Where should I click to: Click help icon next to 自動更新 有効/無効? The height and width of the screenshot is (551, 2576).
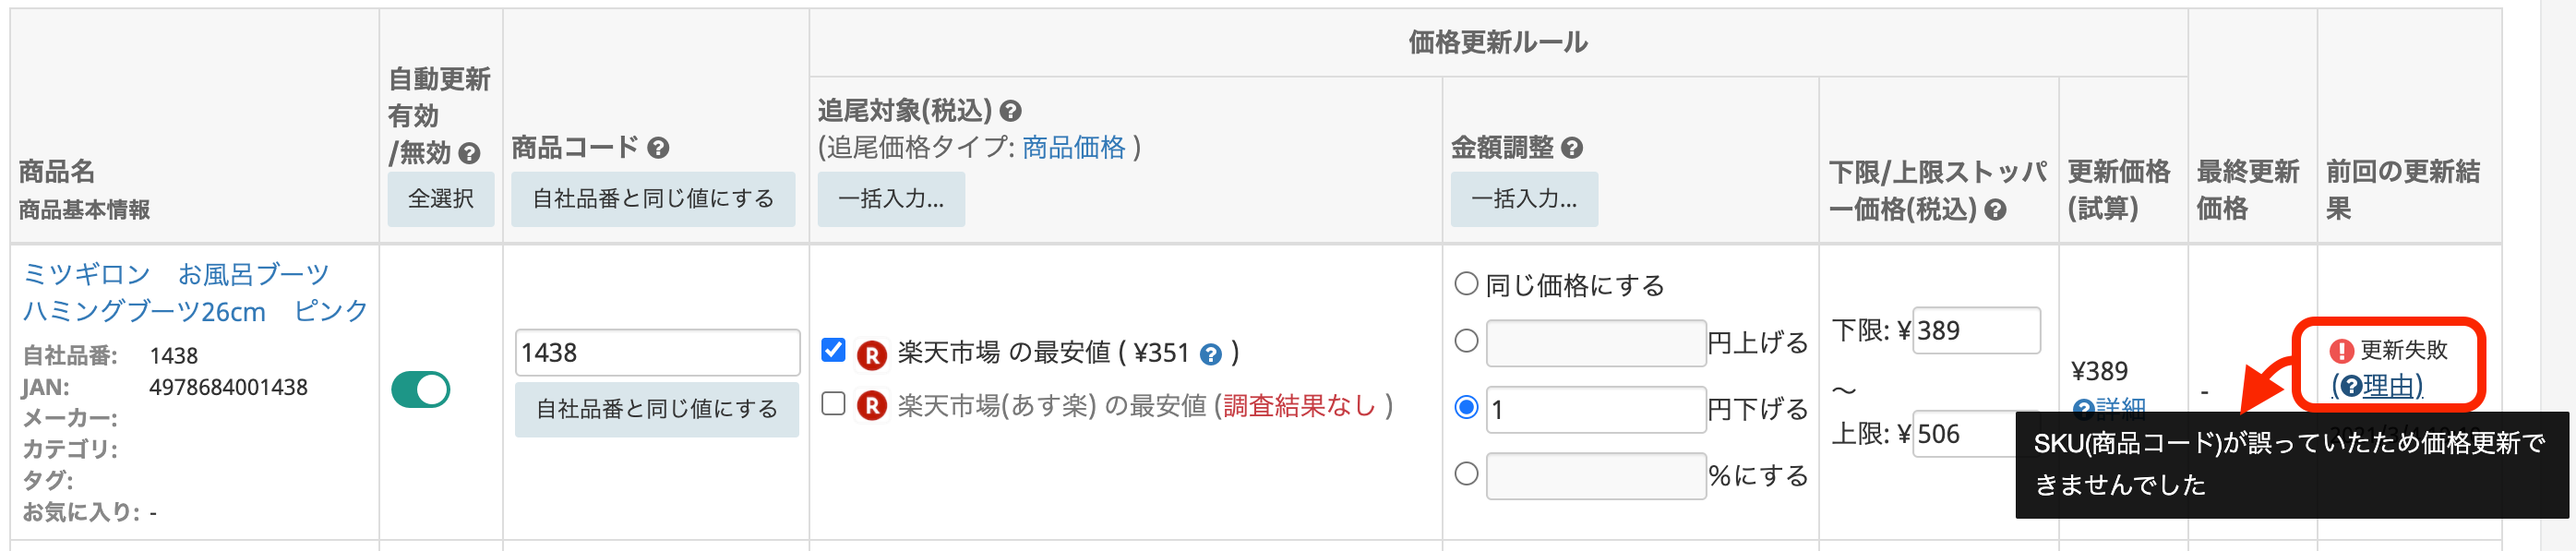[469, 154]
